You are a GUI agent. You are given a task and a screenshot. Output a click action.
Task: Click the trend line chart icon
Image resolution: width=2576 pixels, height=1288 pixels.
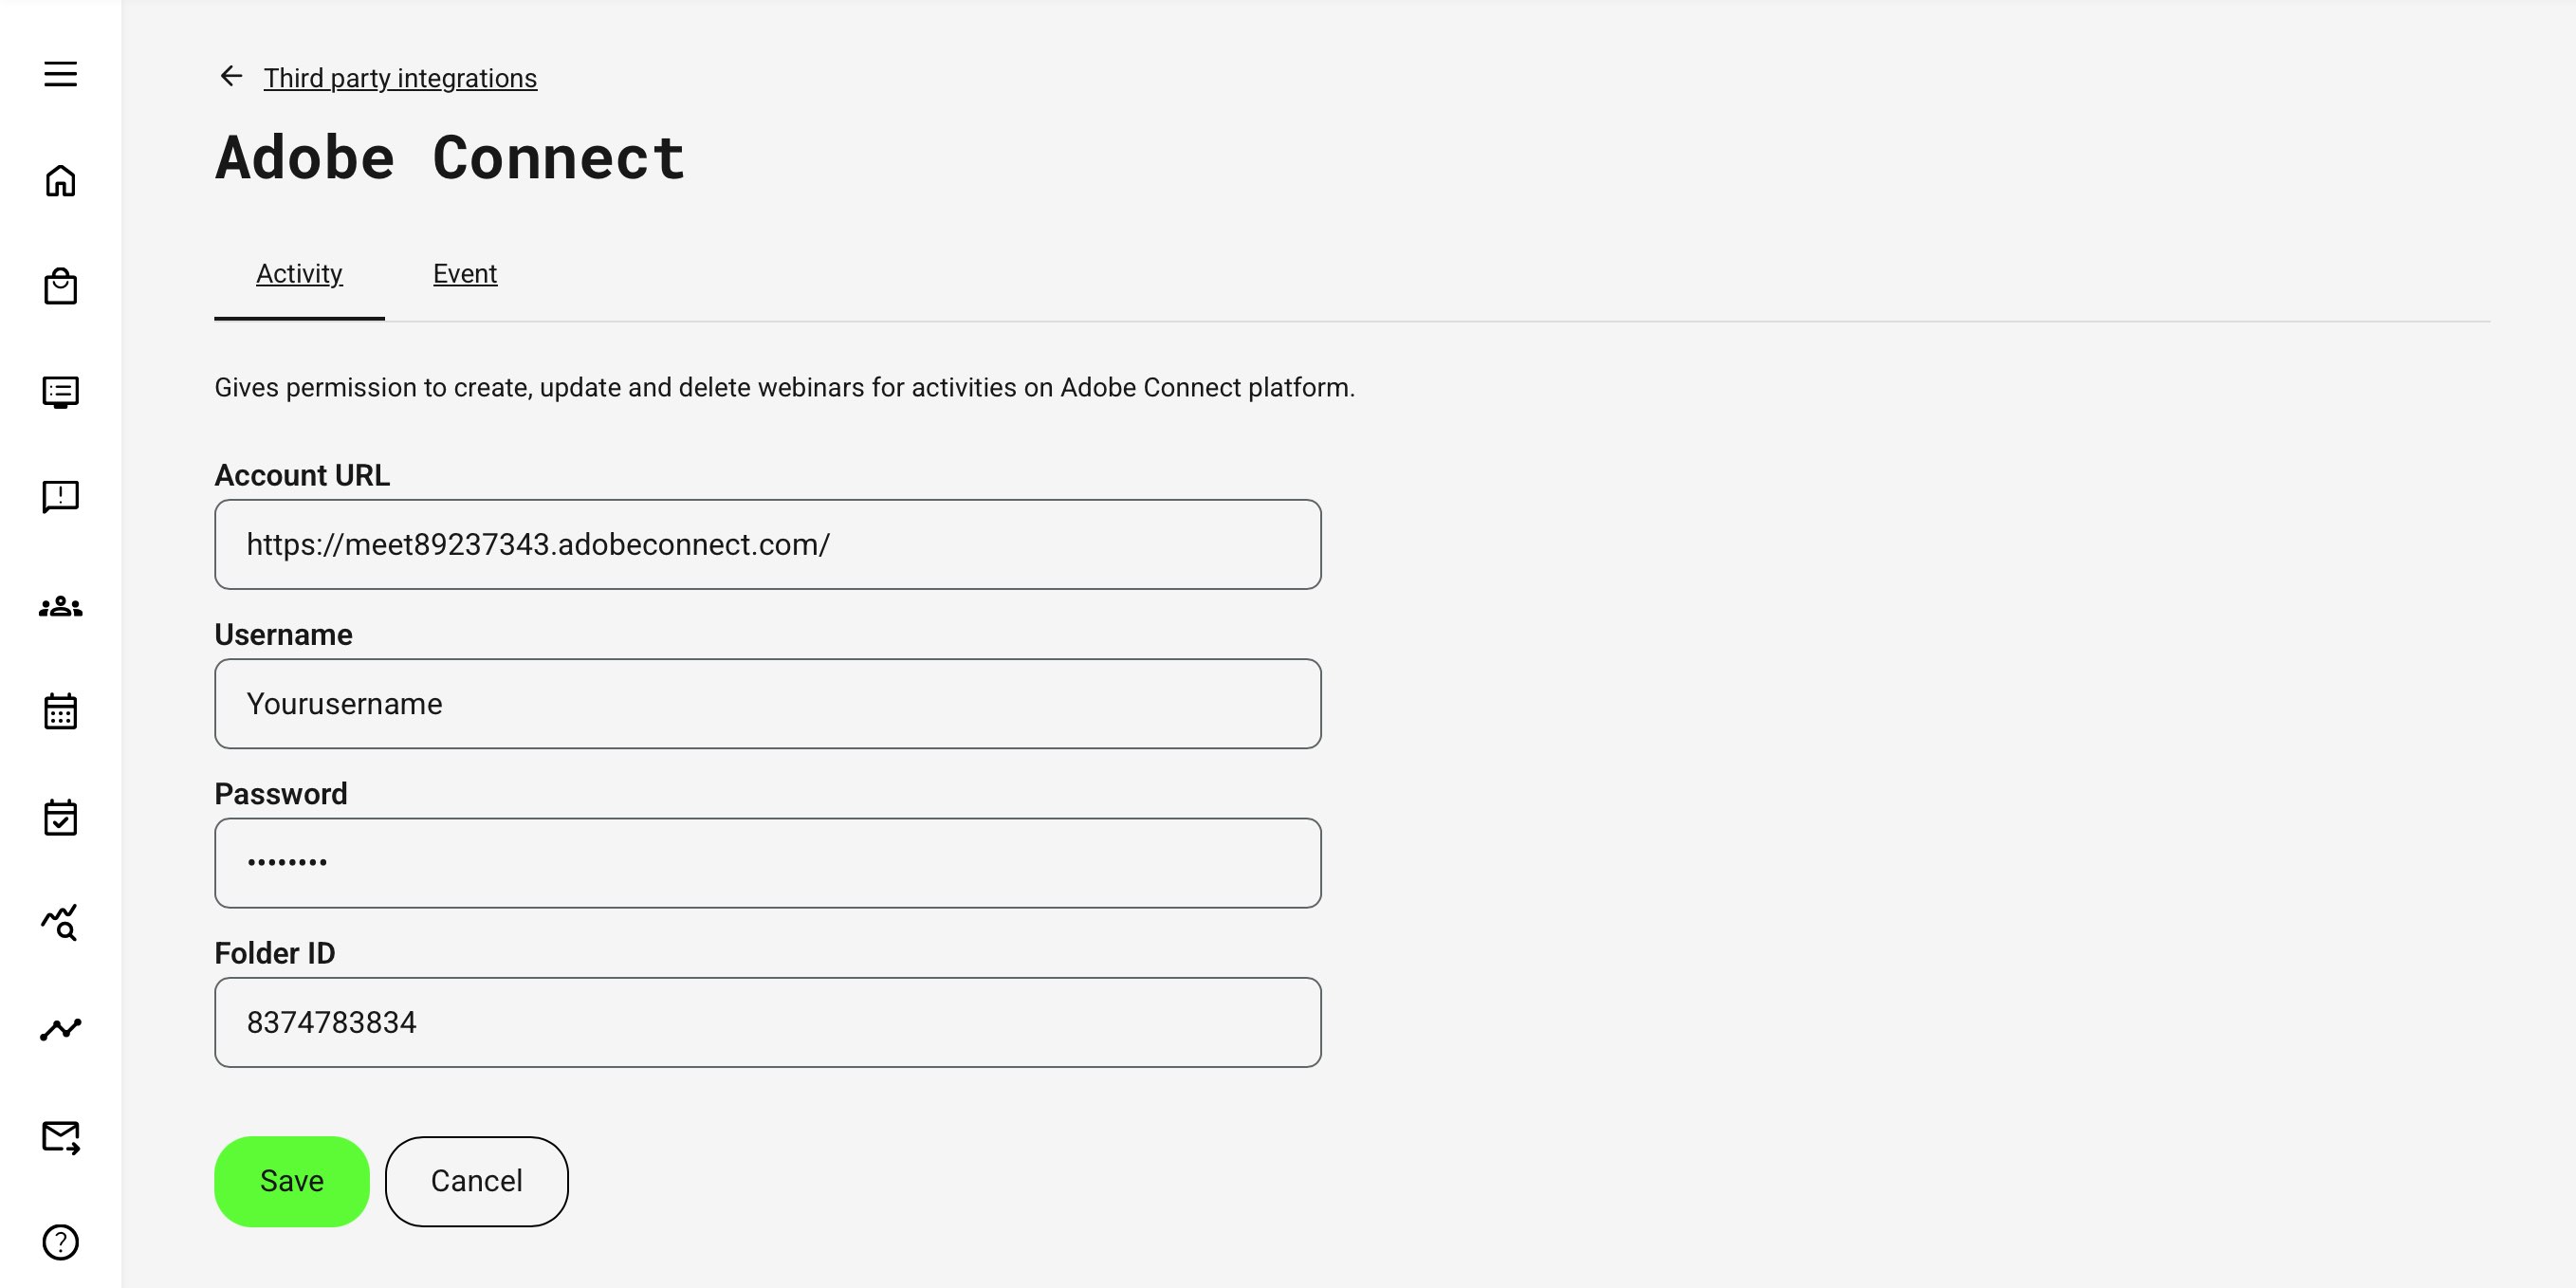60,1029
